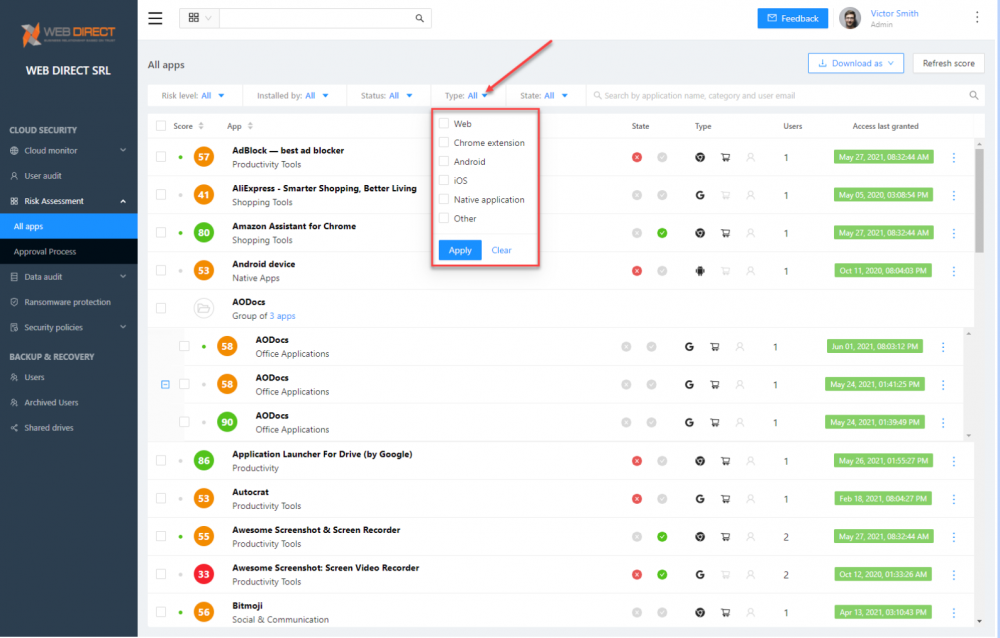Select the Autocrat row checkbox

[161, 498]
